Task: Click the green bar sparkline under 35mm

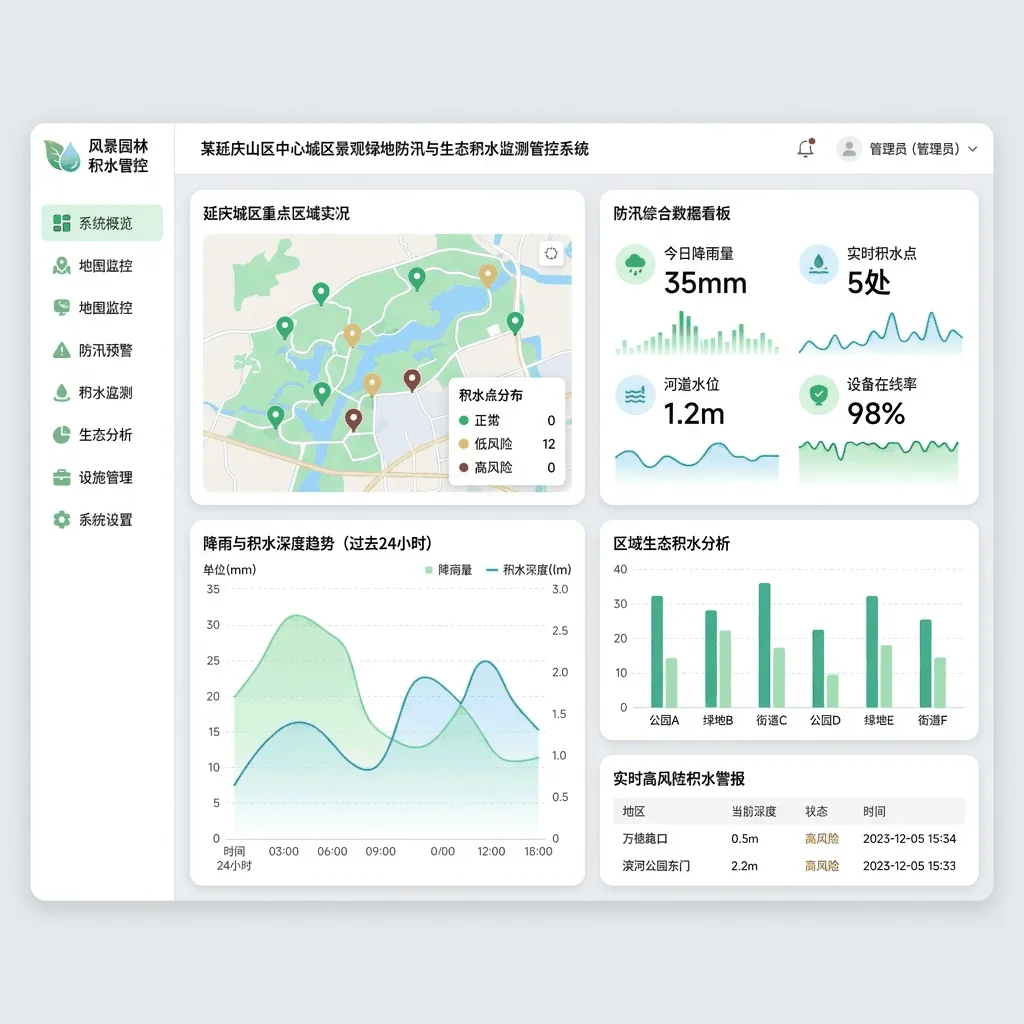Action: pyautogui.click(x=697, y=333)
